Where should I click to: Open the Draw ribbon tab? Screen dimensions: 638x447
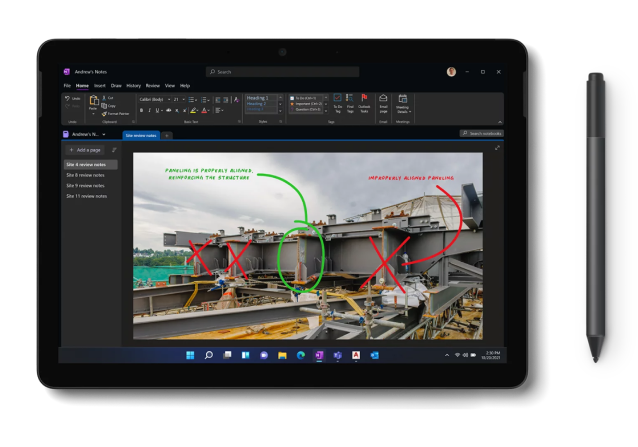pos(116,86)
